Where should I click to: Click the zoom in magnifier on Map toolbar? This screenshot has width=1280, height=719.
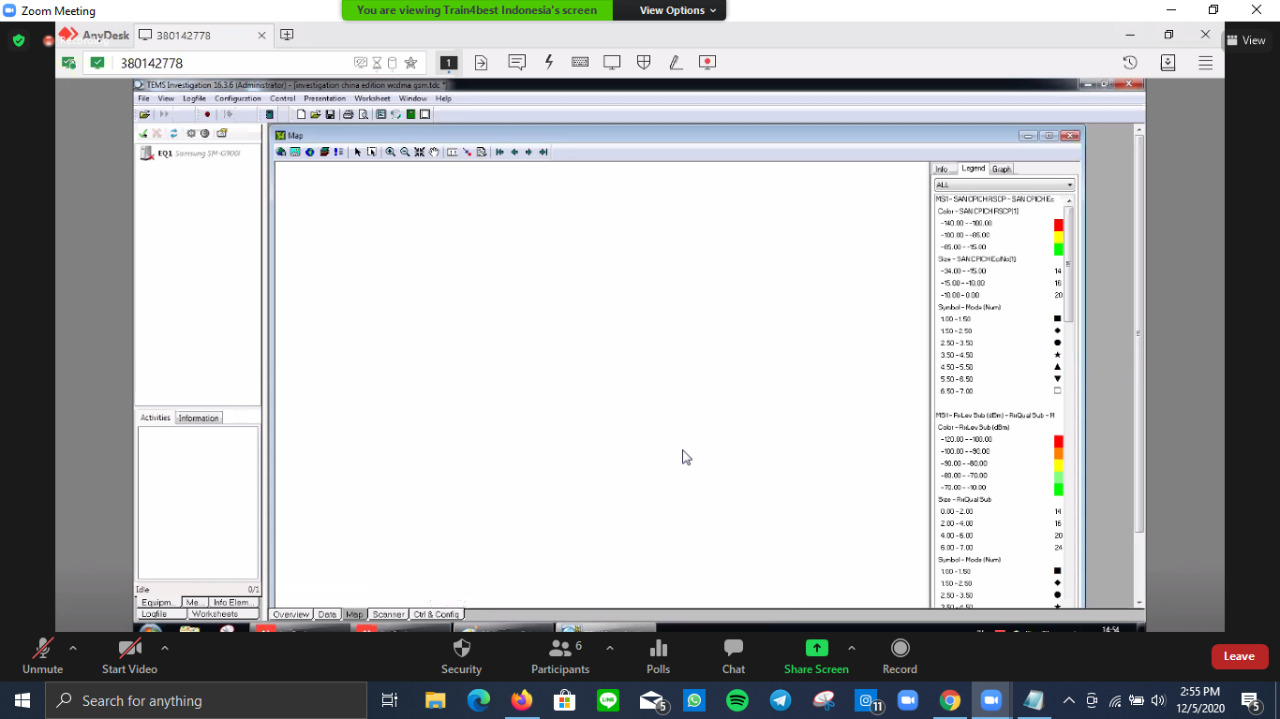pyautogui.click(x=391, y=152)
